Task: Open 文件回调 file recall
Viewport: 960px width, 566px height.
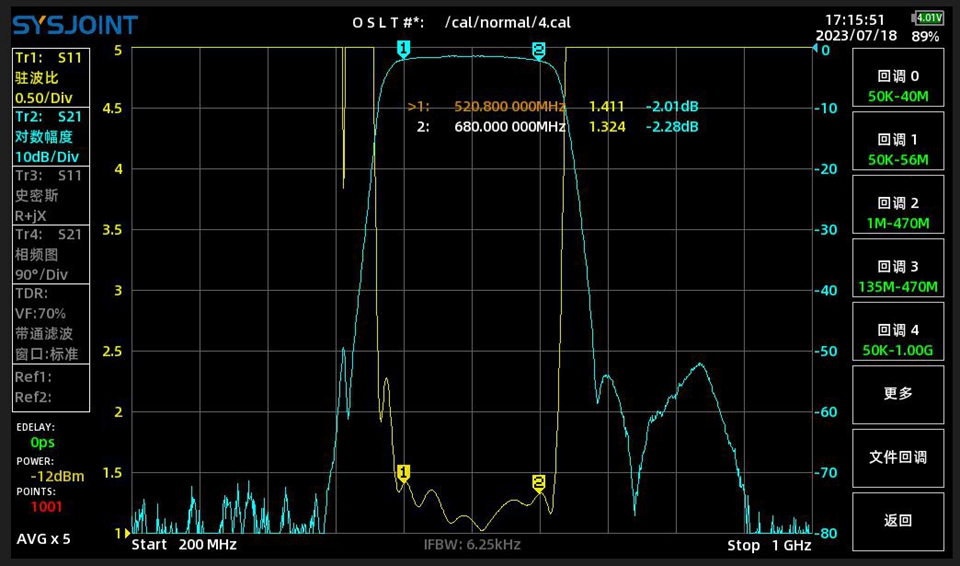Action: click(898, 457)
